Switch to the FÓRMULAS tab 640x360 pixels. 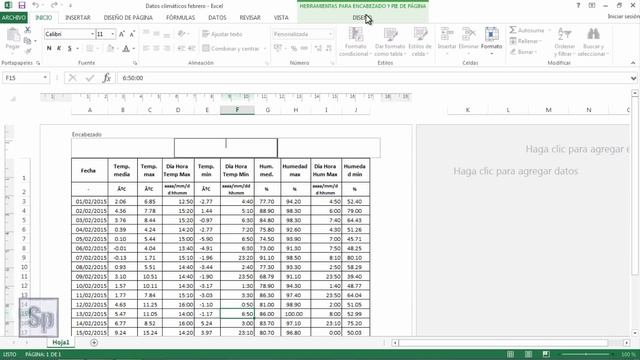[180, 18]
